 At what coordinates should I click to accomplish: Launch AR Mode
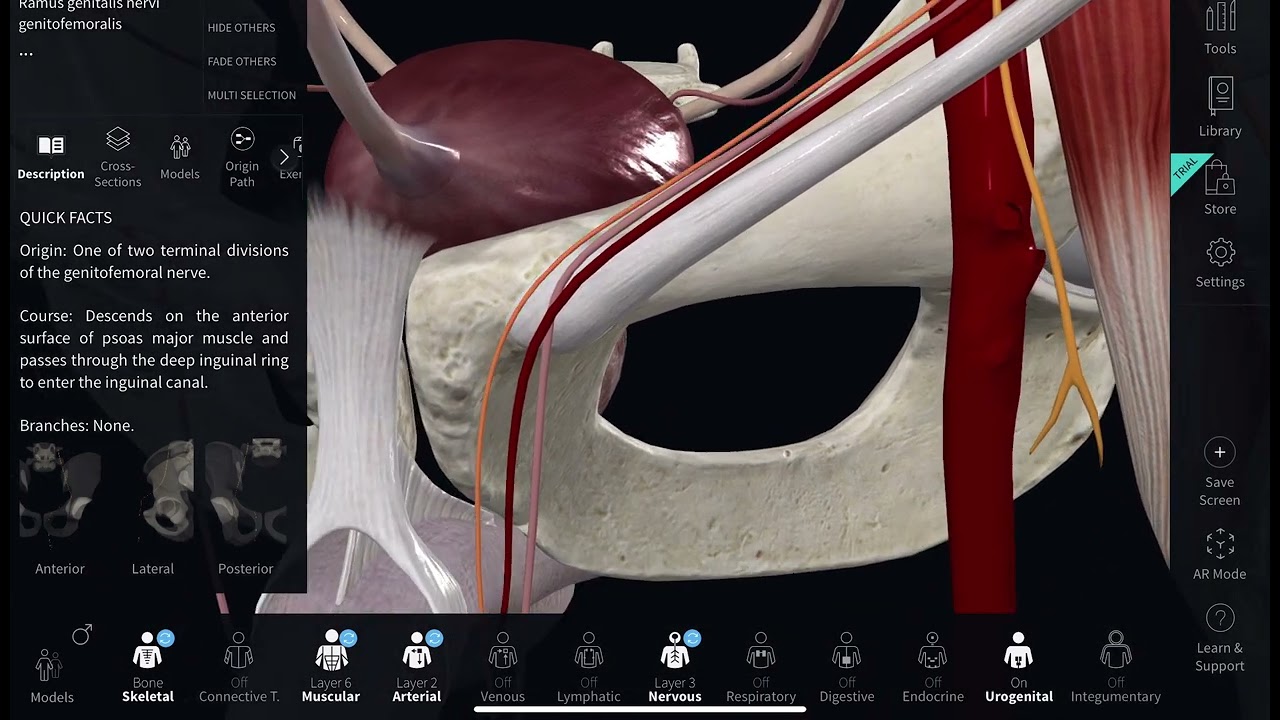pyautogui.click(x=1220, y=555)
